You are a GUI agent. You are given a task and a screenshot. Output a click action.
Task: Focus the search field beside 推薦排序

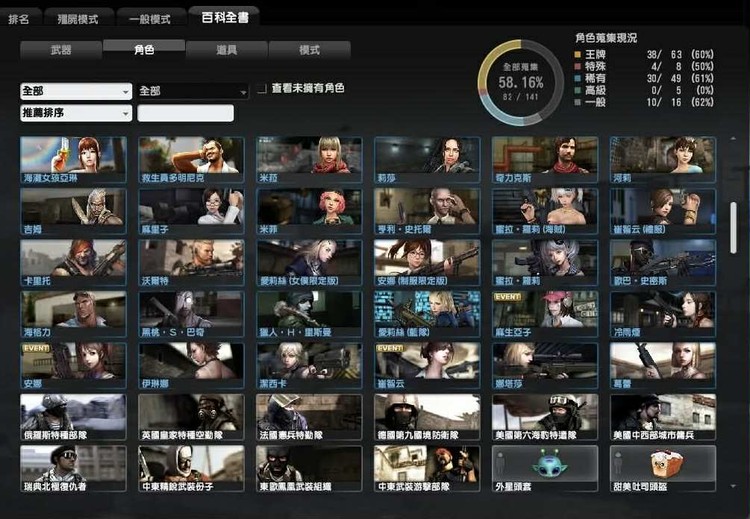(186, 113)
